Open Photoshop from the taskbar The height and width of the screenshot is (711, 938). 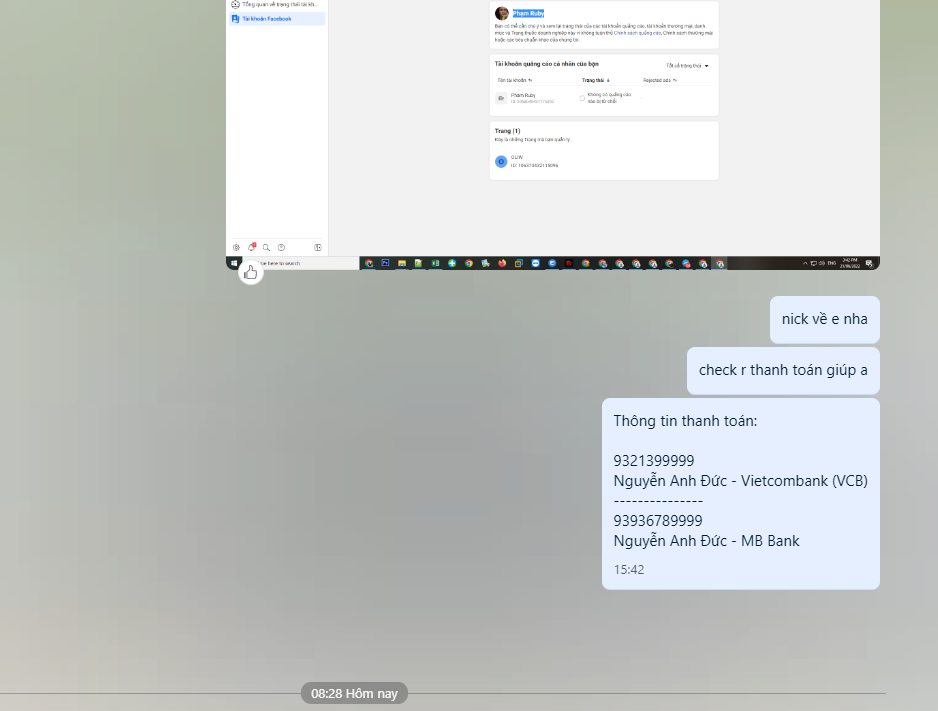click(x=385, y=263)
